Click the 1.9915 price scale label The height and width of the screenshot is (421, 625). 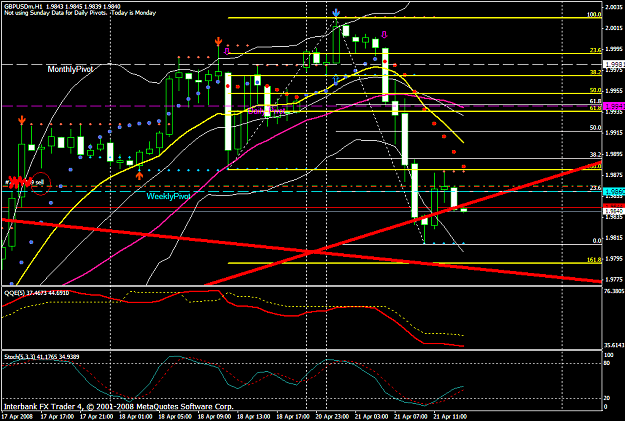click(614, 133)
